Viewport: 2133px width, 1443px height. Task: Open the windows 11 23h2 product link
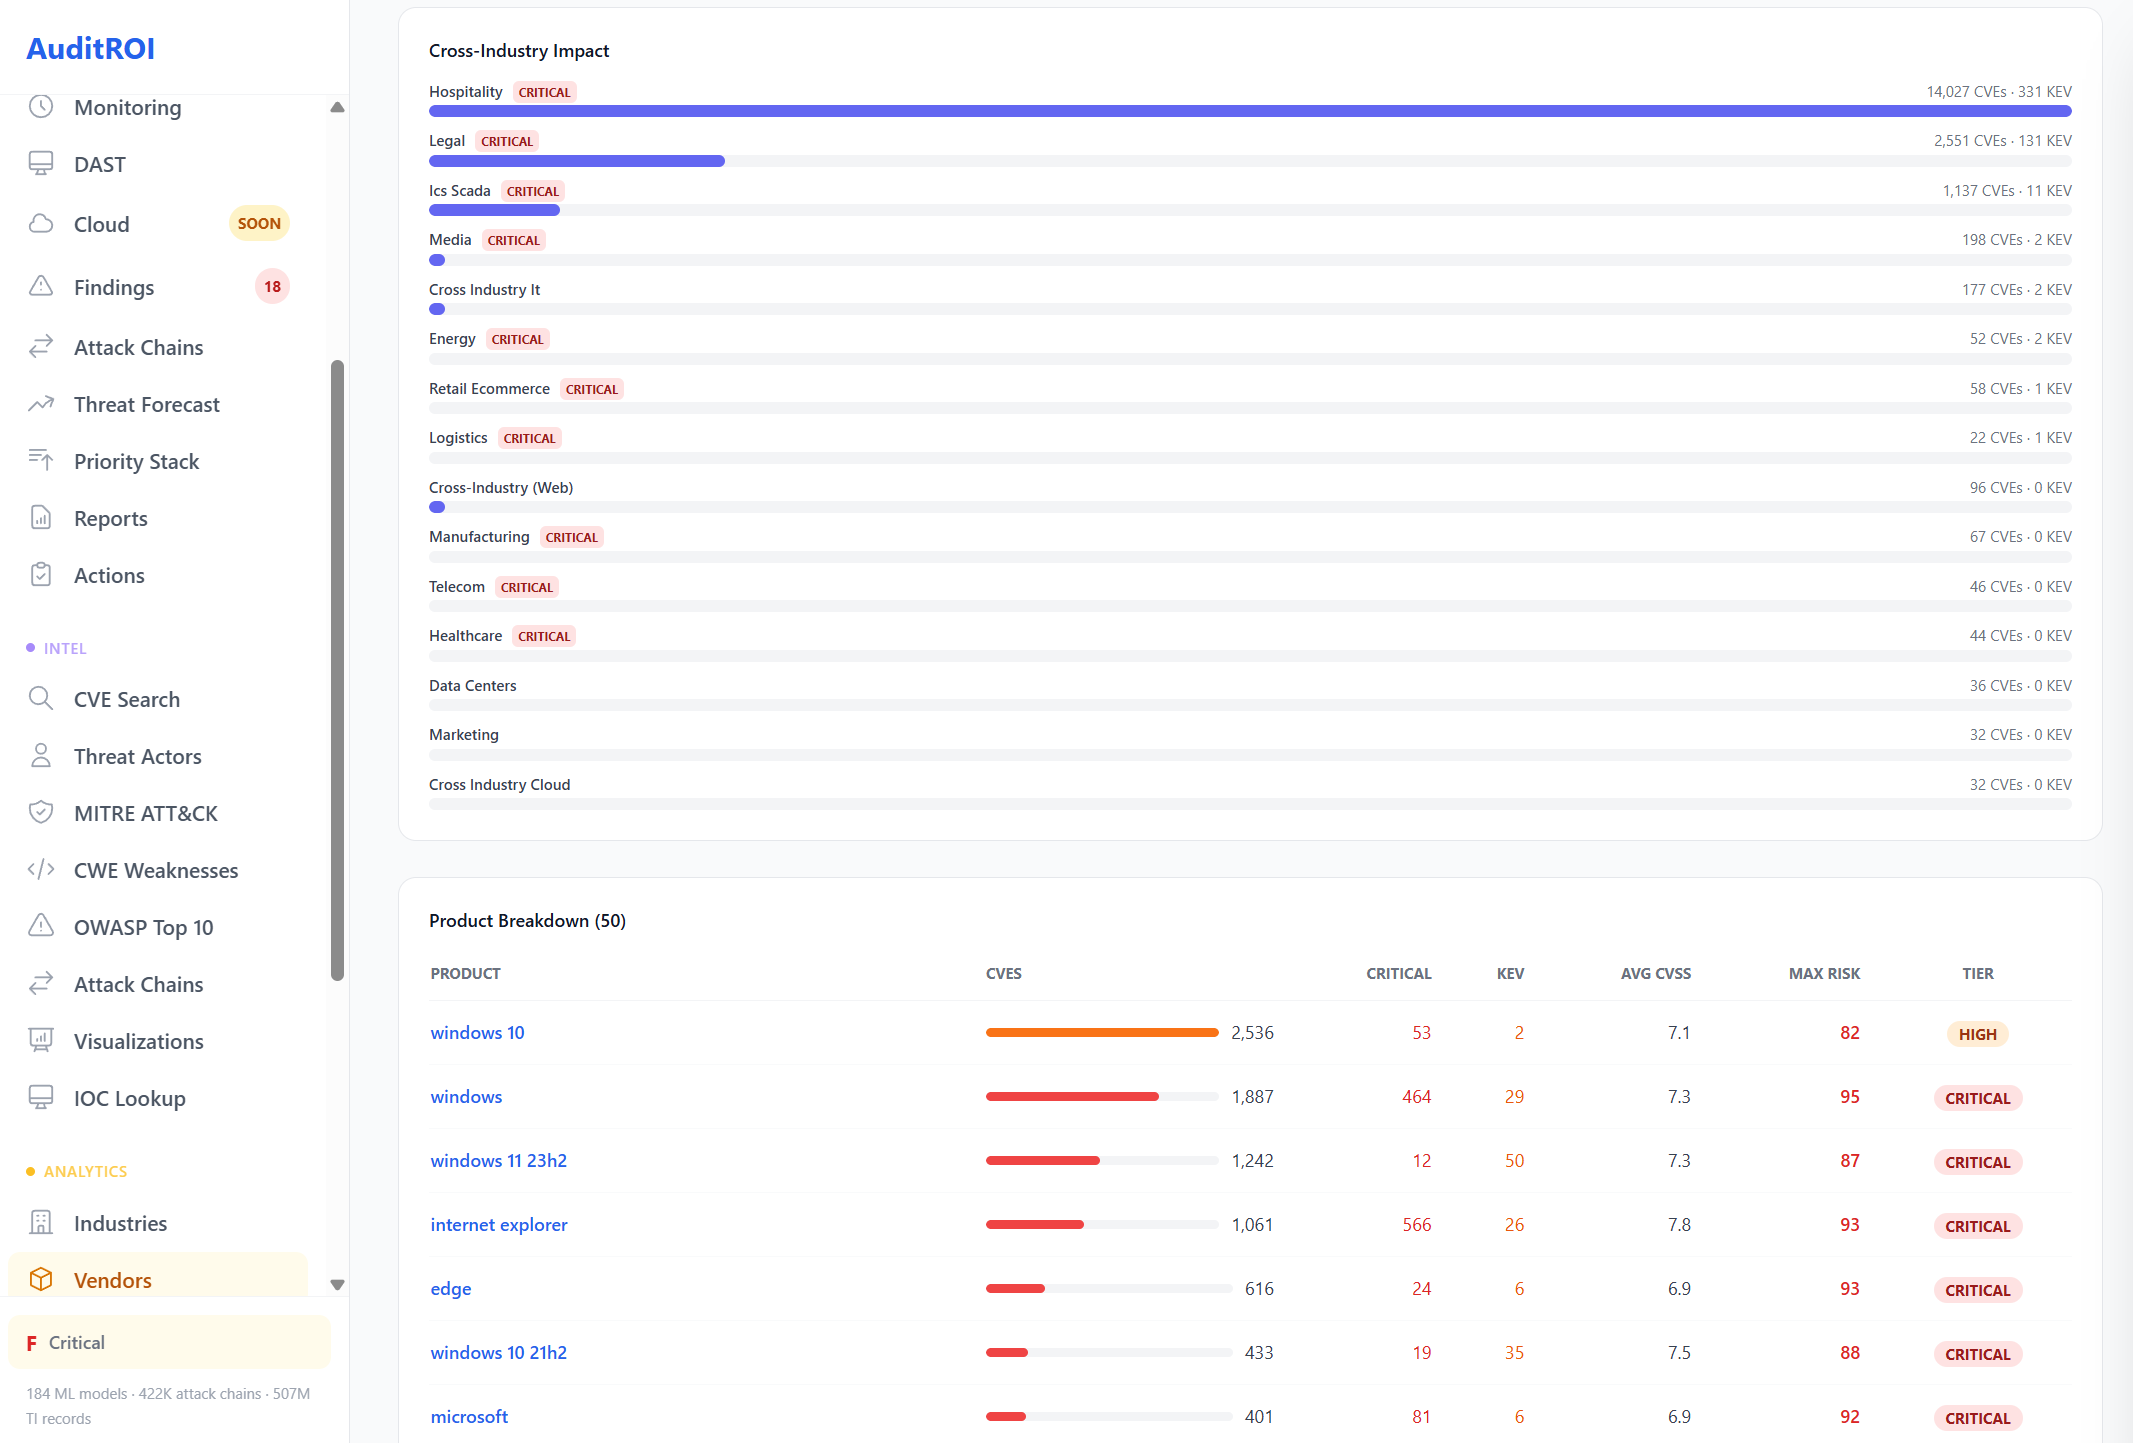499,1161
